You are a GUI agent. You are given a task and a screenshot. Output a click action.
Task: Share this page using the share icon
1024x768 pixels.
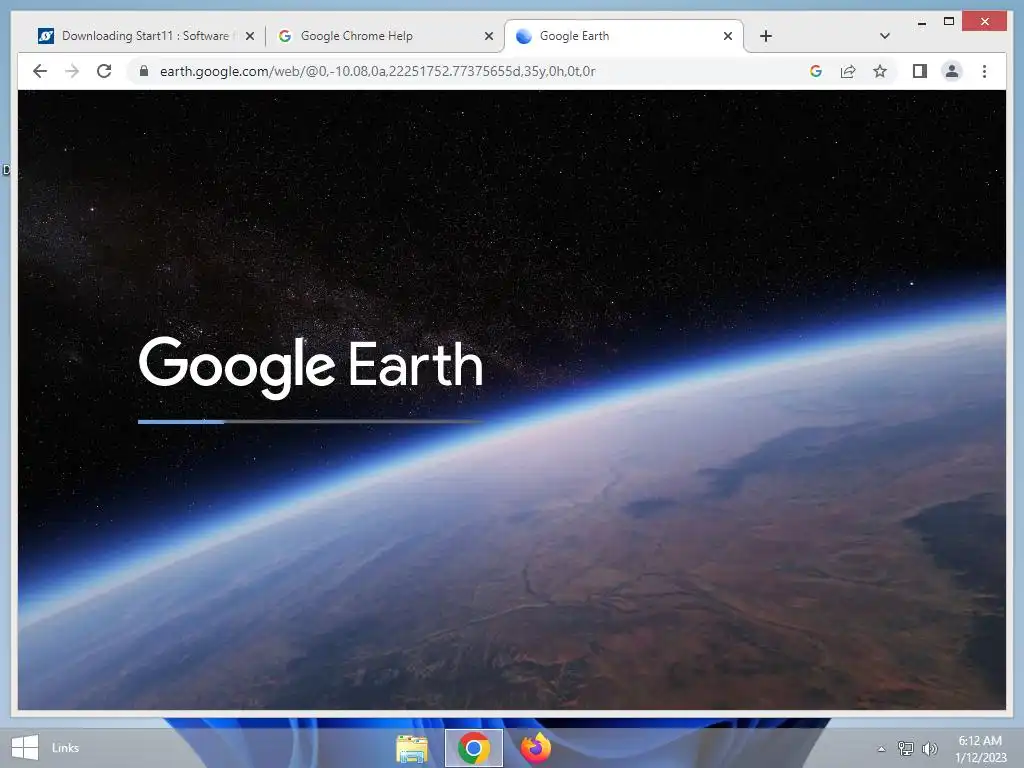848,71
